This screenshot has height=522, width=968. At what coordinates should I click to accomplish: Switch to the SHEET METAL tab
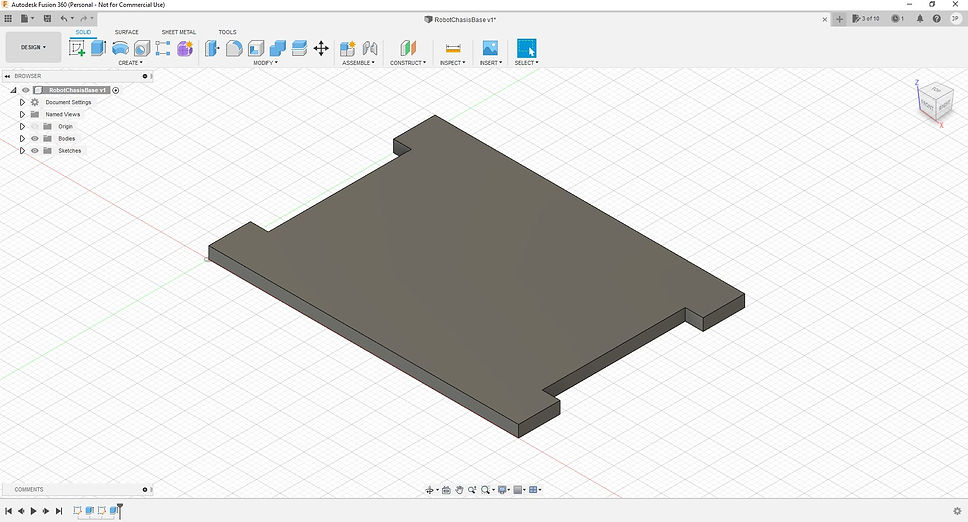coord(178,32)
